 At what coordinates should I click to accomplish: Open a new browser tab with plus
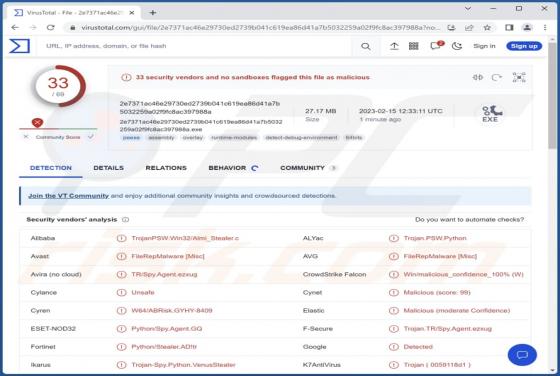[152, 12]
